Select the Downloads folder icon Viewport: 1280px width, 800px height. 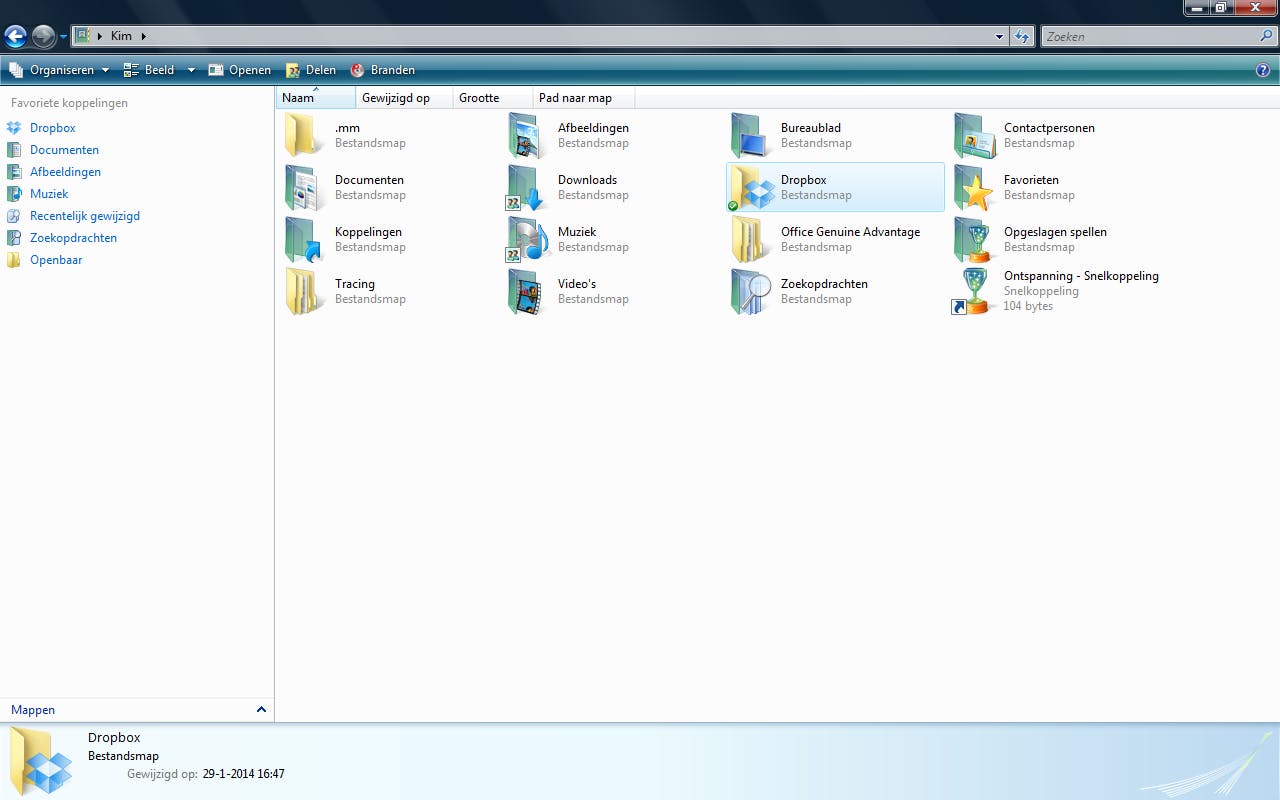tap(527, 187)
